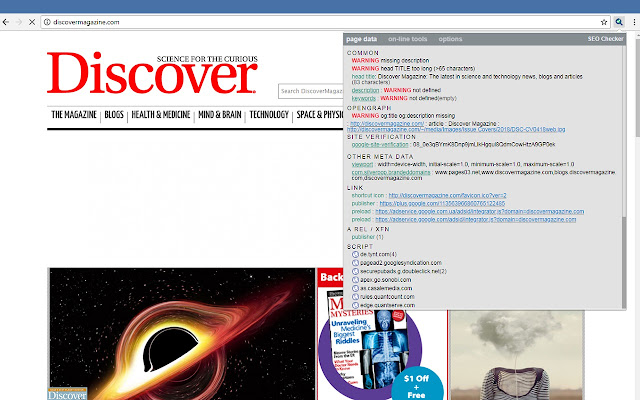Open the adservice.google.com preload link

476,220
